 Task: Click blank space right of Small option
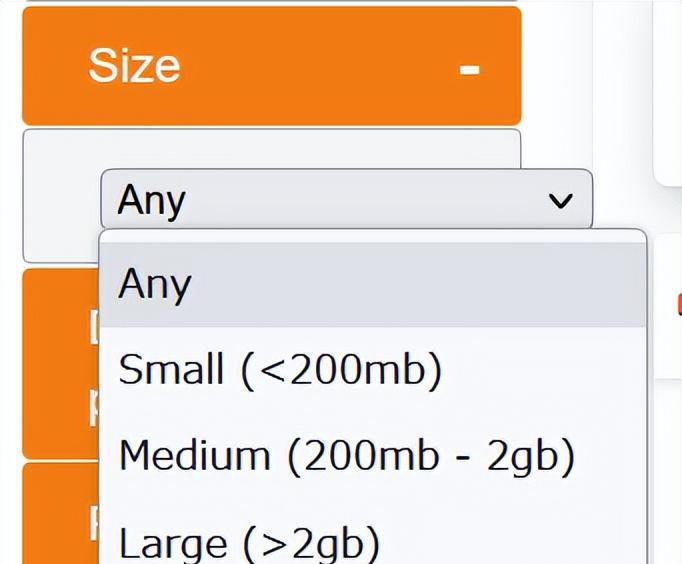coord(560,371)
